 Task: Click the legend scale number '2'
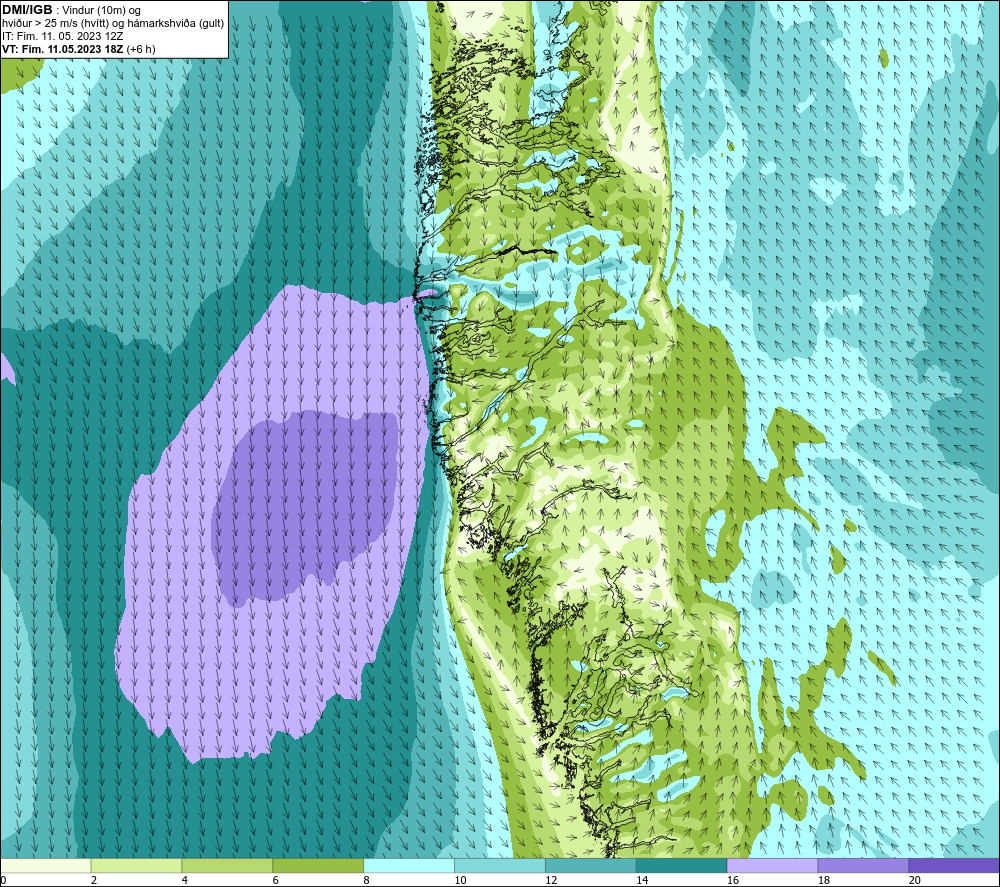click(x=94, y=881)
